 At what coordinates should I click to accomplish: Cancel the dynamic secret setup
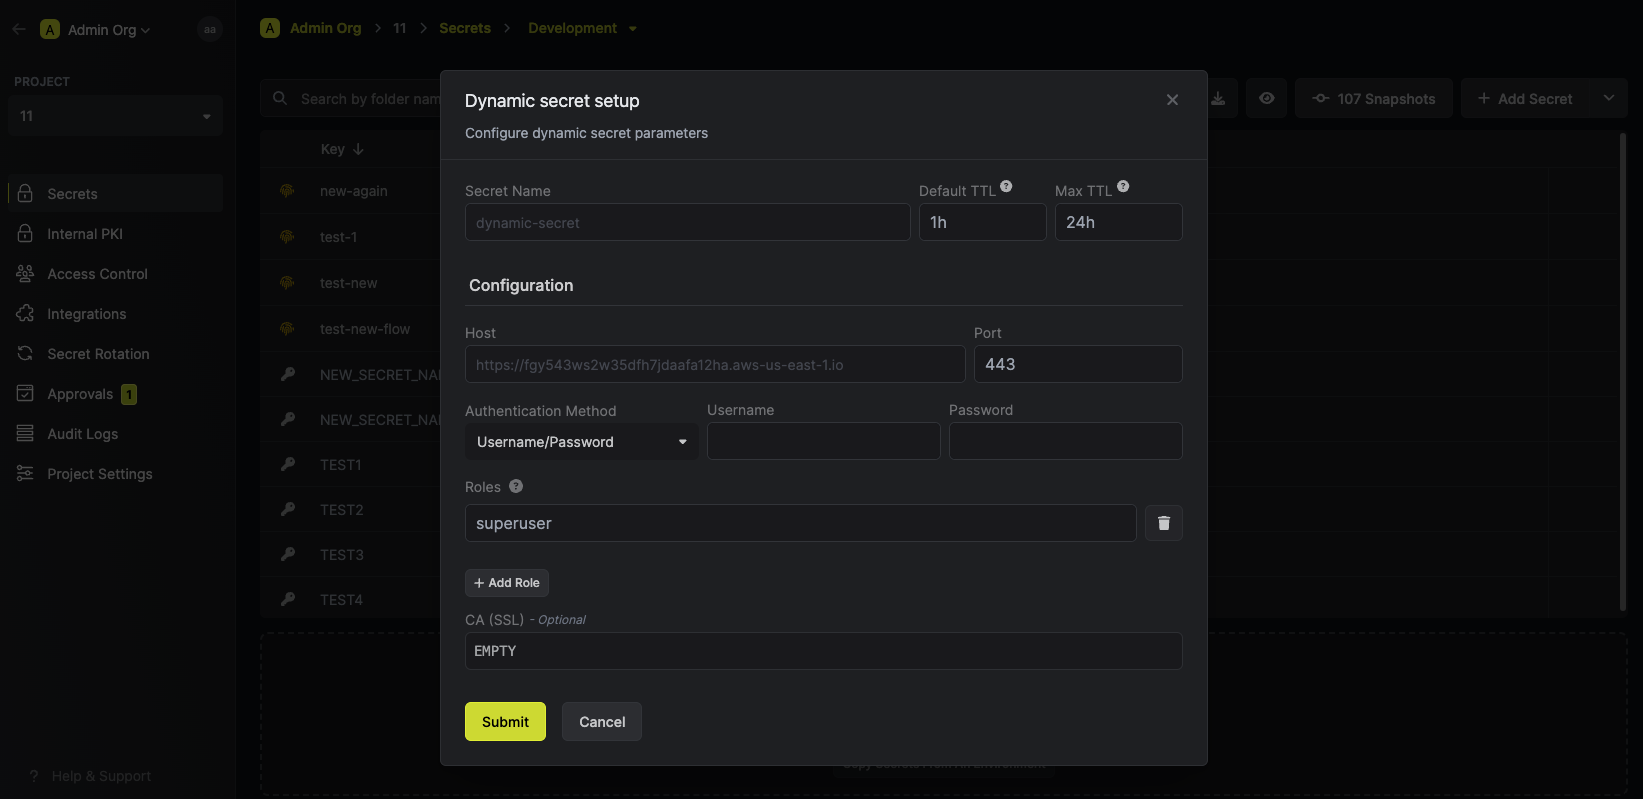click(602, 722)
